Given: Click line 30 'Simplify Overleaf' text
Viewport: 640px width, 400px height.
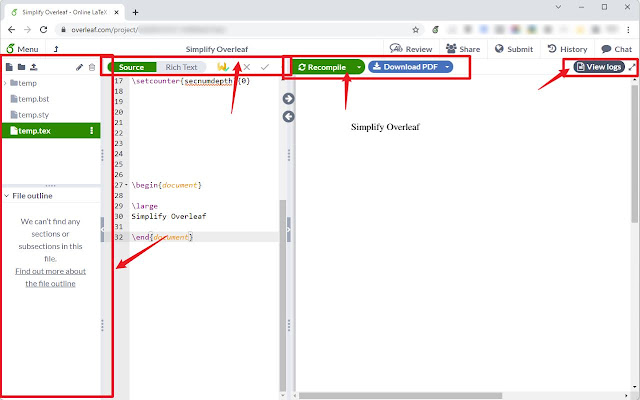Looking at the screenshot, I should [x=169, y=216].
